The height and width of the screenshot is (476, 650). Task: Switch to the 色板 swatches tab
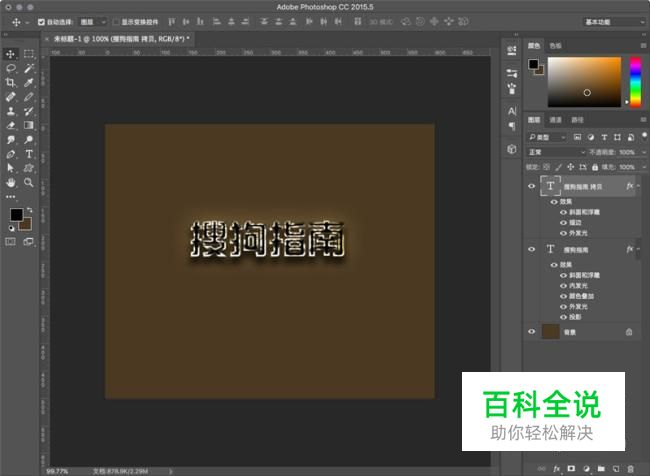(555, 46)
